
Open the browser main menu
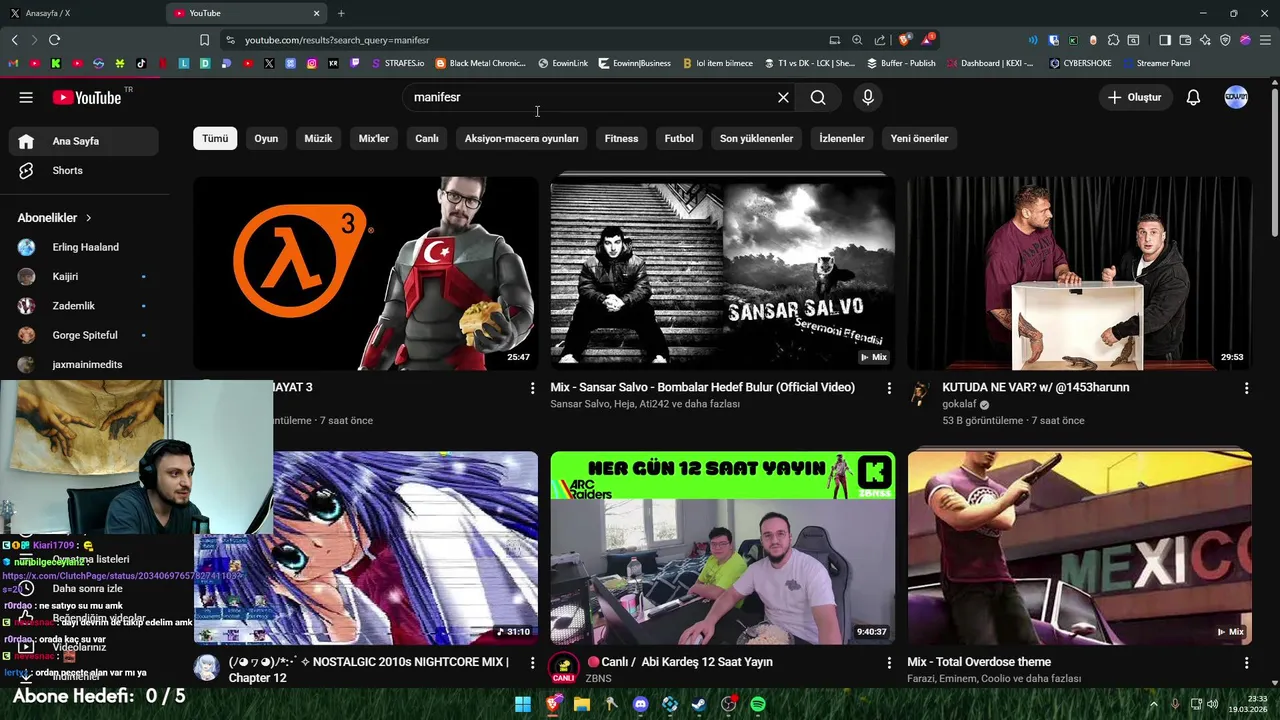(x=1265, y=40)
